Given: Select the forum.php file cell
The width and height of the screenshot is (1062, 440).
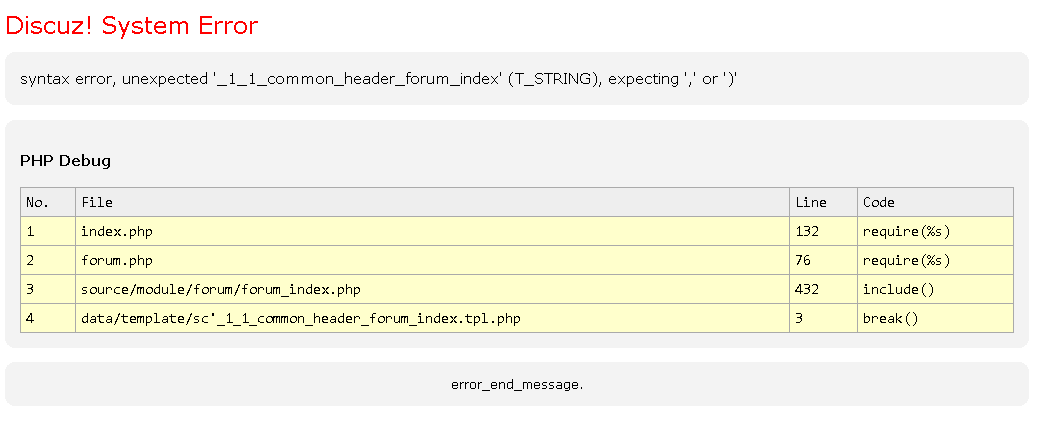Looking at the screenshot, I should click(117, 260).
